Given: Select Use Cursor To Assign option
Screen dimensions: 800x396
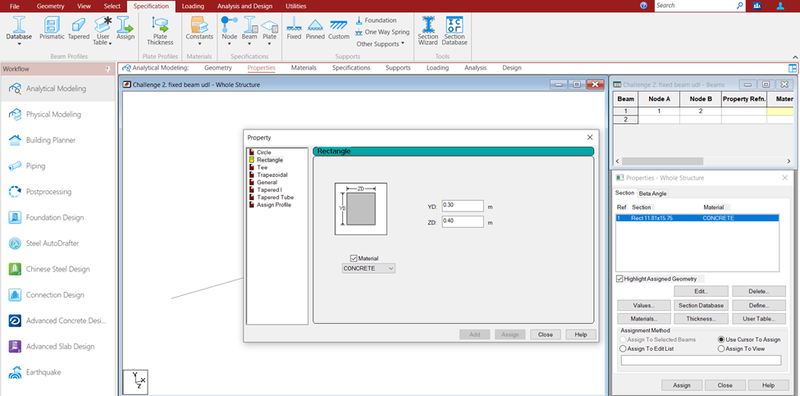Looking at the screenshot, I should [x=721, y=339].
